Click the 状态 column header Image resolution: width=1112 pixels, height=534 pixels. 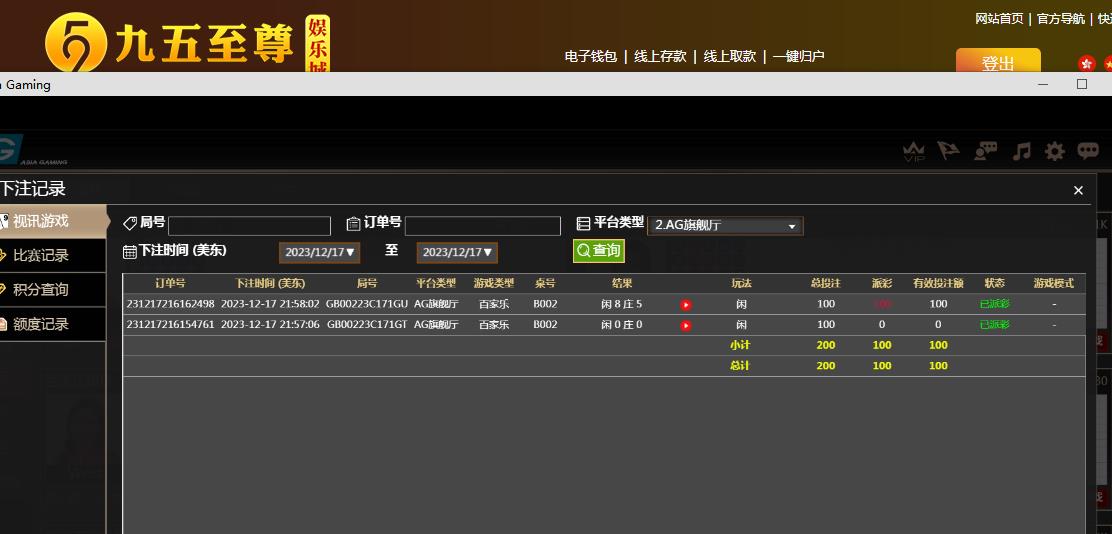995,283
